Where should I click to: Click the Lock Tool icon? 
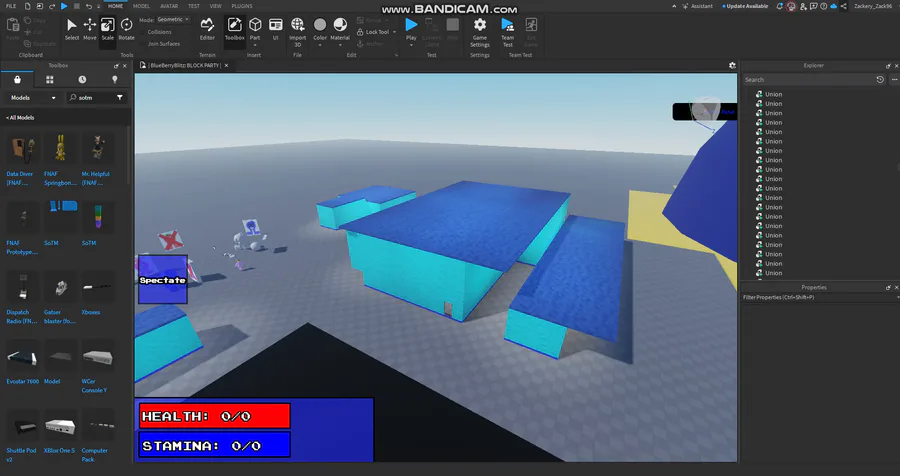coord(360,32)
